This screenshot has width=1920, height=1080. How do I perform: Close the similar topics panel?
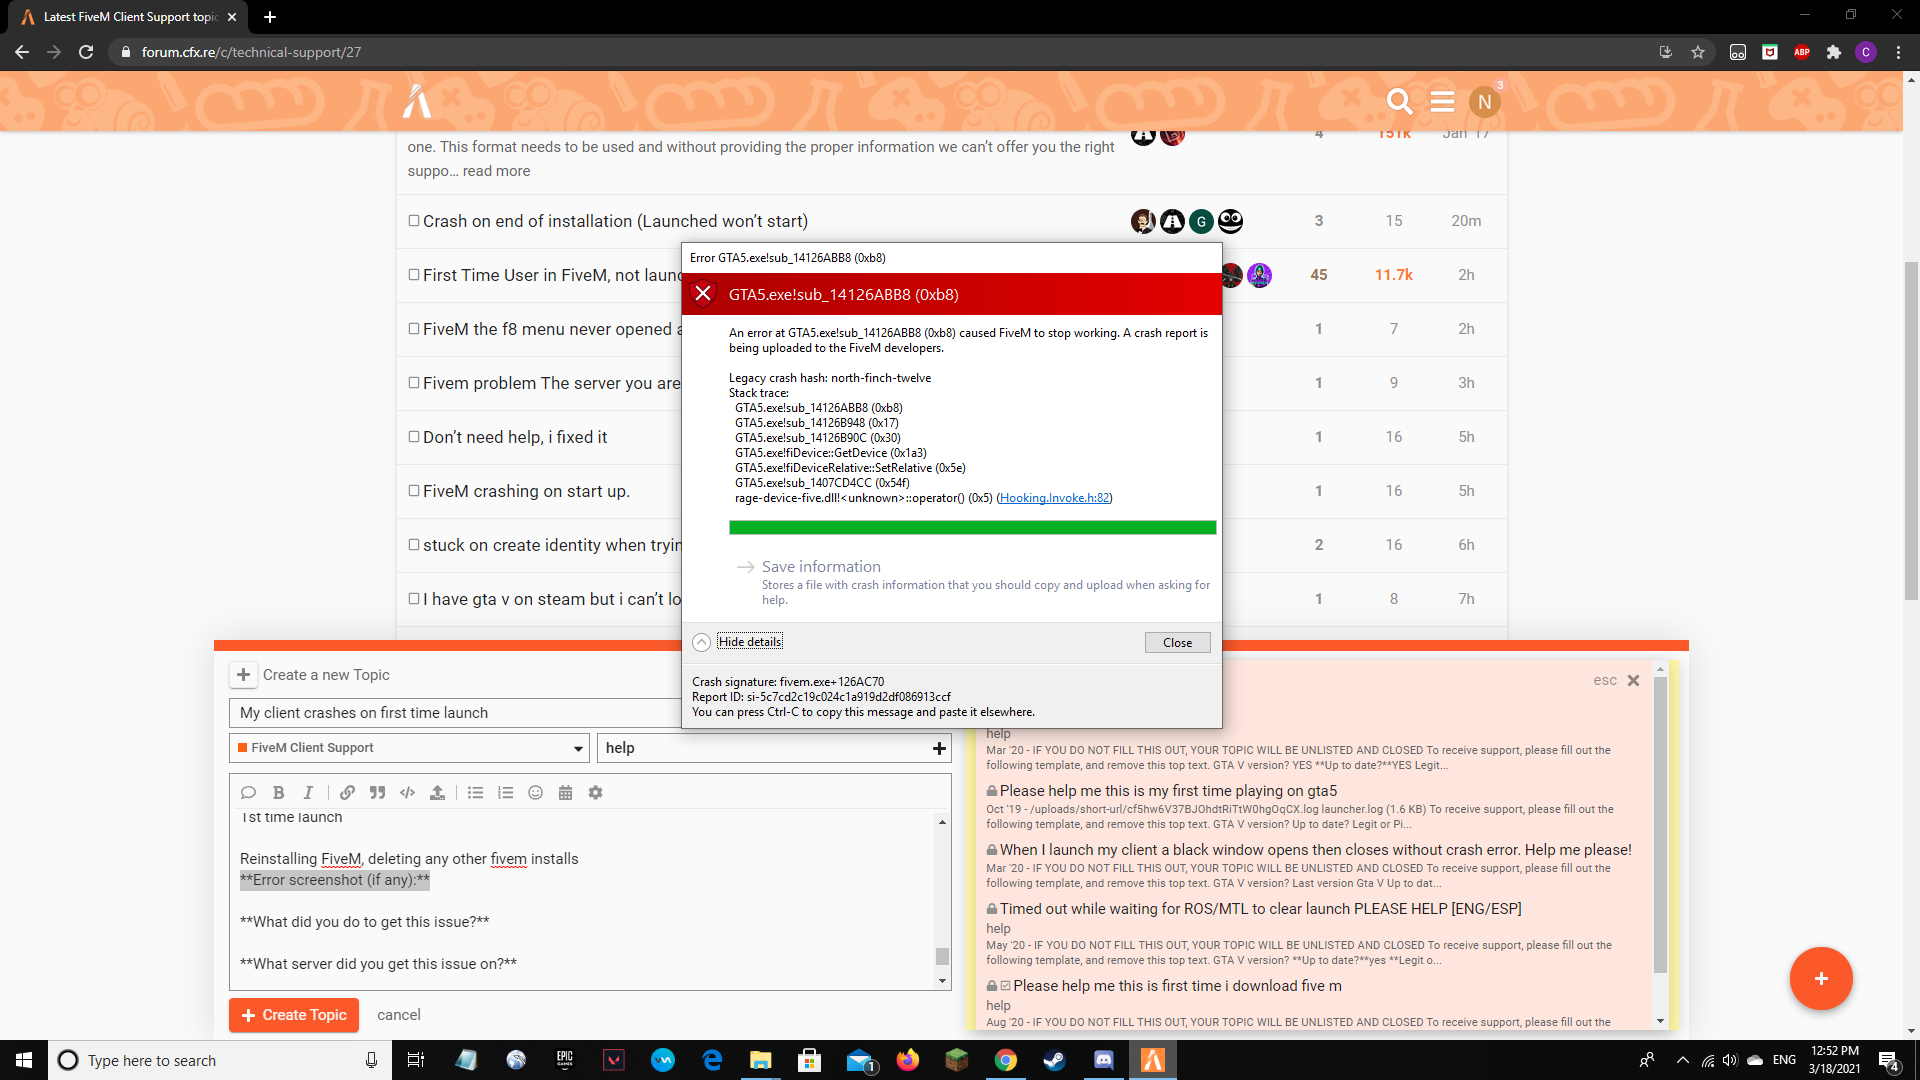[1633, 680]
